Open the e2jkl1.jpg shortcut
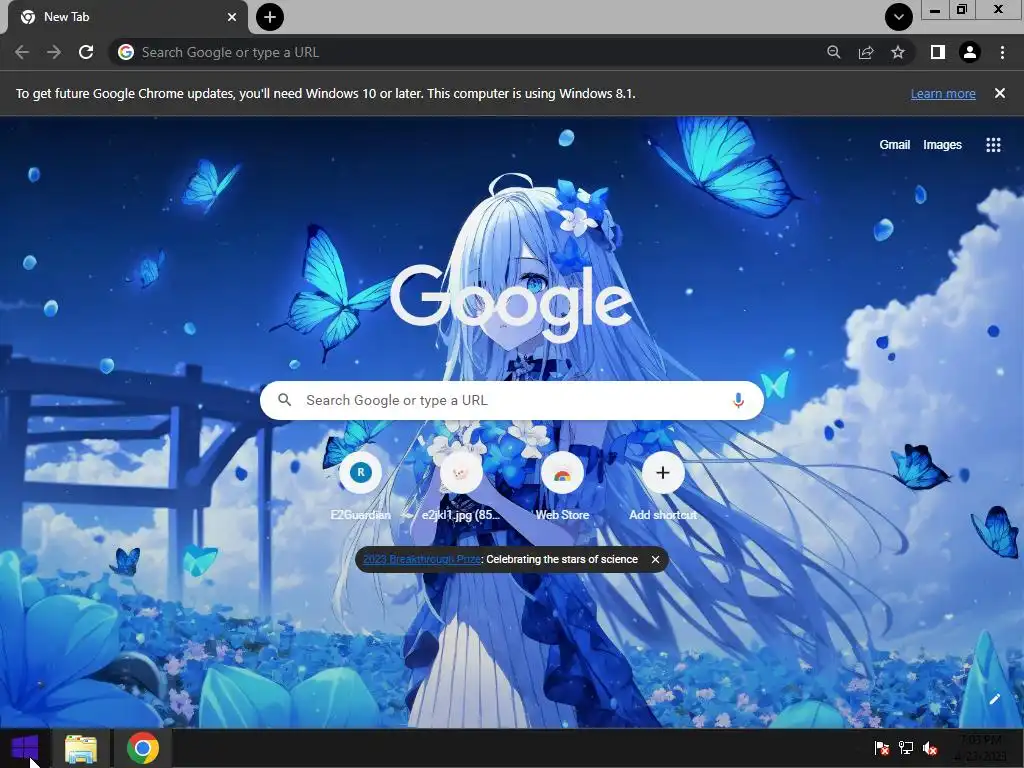This screenshot has width=1024, height=768. click(461, 485)
